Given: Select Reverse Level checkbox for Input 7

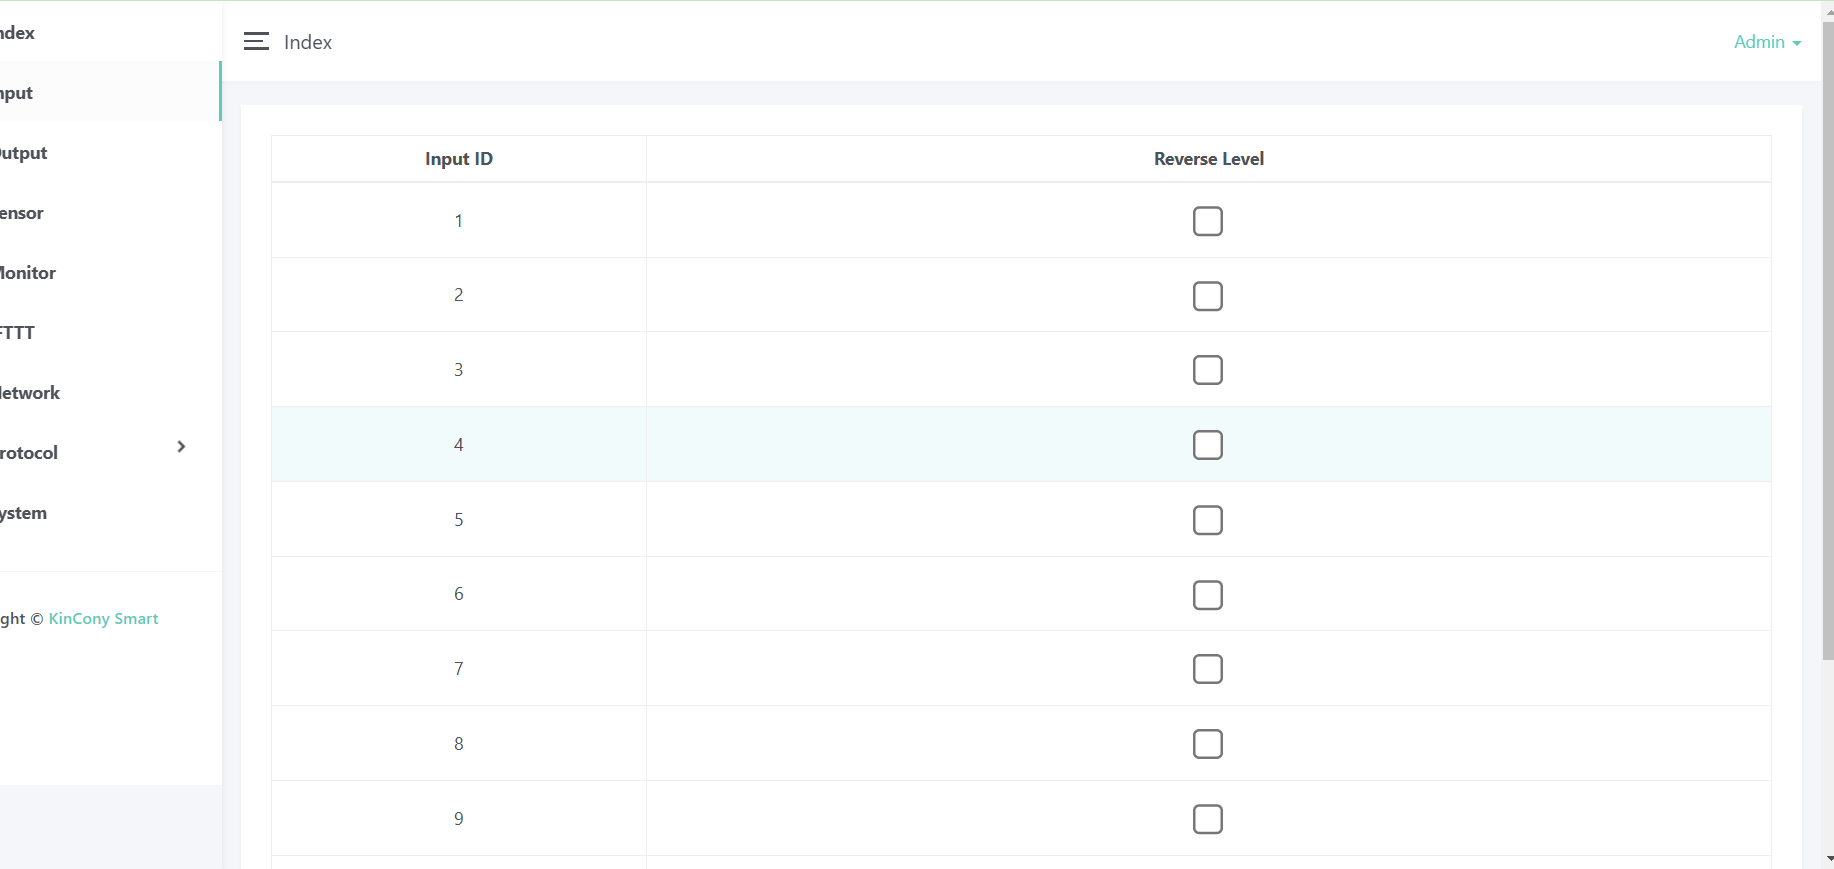Looking at the screenshot, I should [x=1207, y=669].
